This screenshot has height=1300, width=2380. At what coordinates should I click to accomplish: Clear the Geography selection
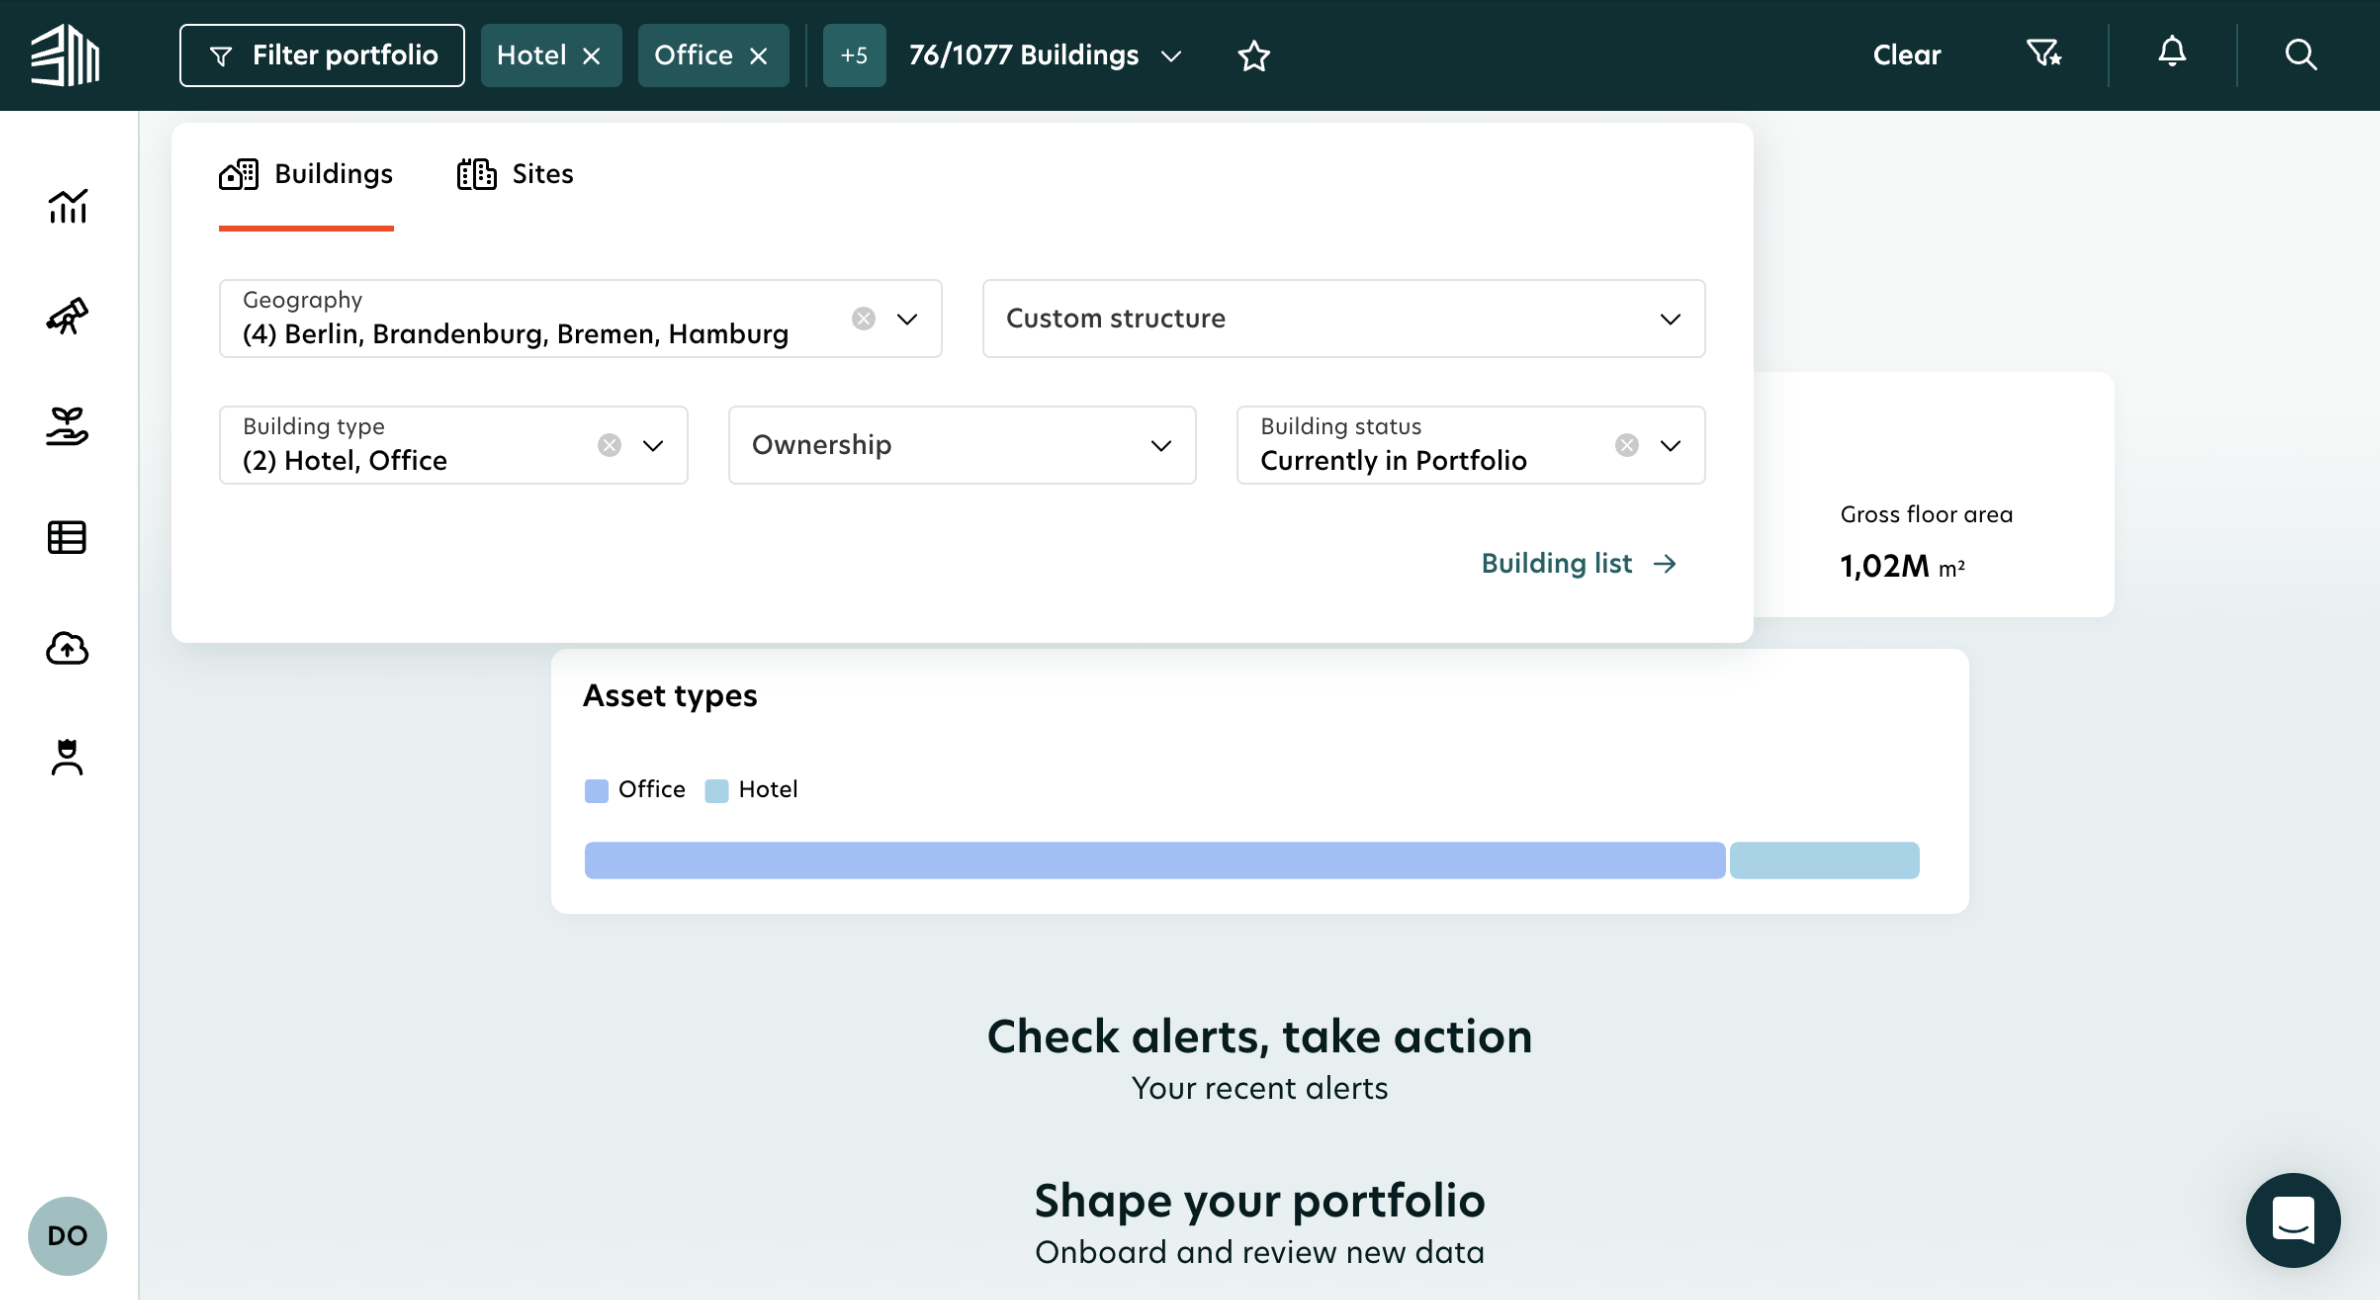pos(863,319)
